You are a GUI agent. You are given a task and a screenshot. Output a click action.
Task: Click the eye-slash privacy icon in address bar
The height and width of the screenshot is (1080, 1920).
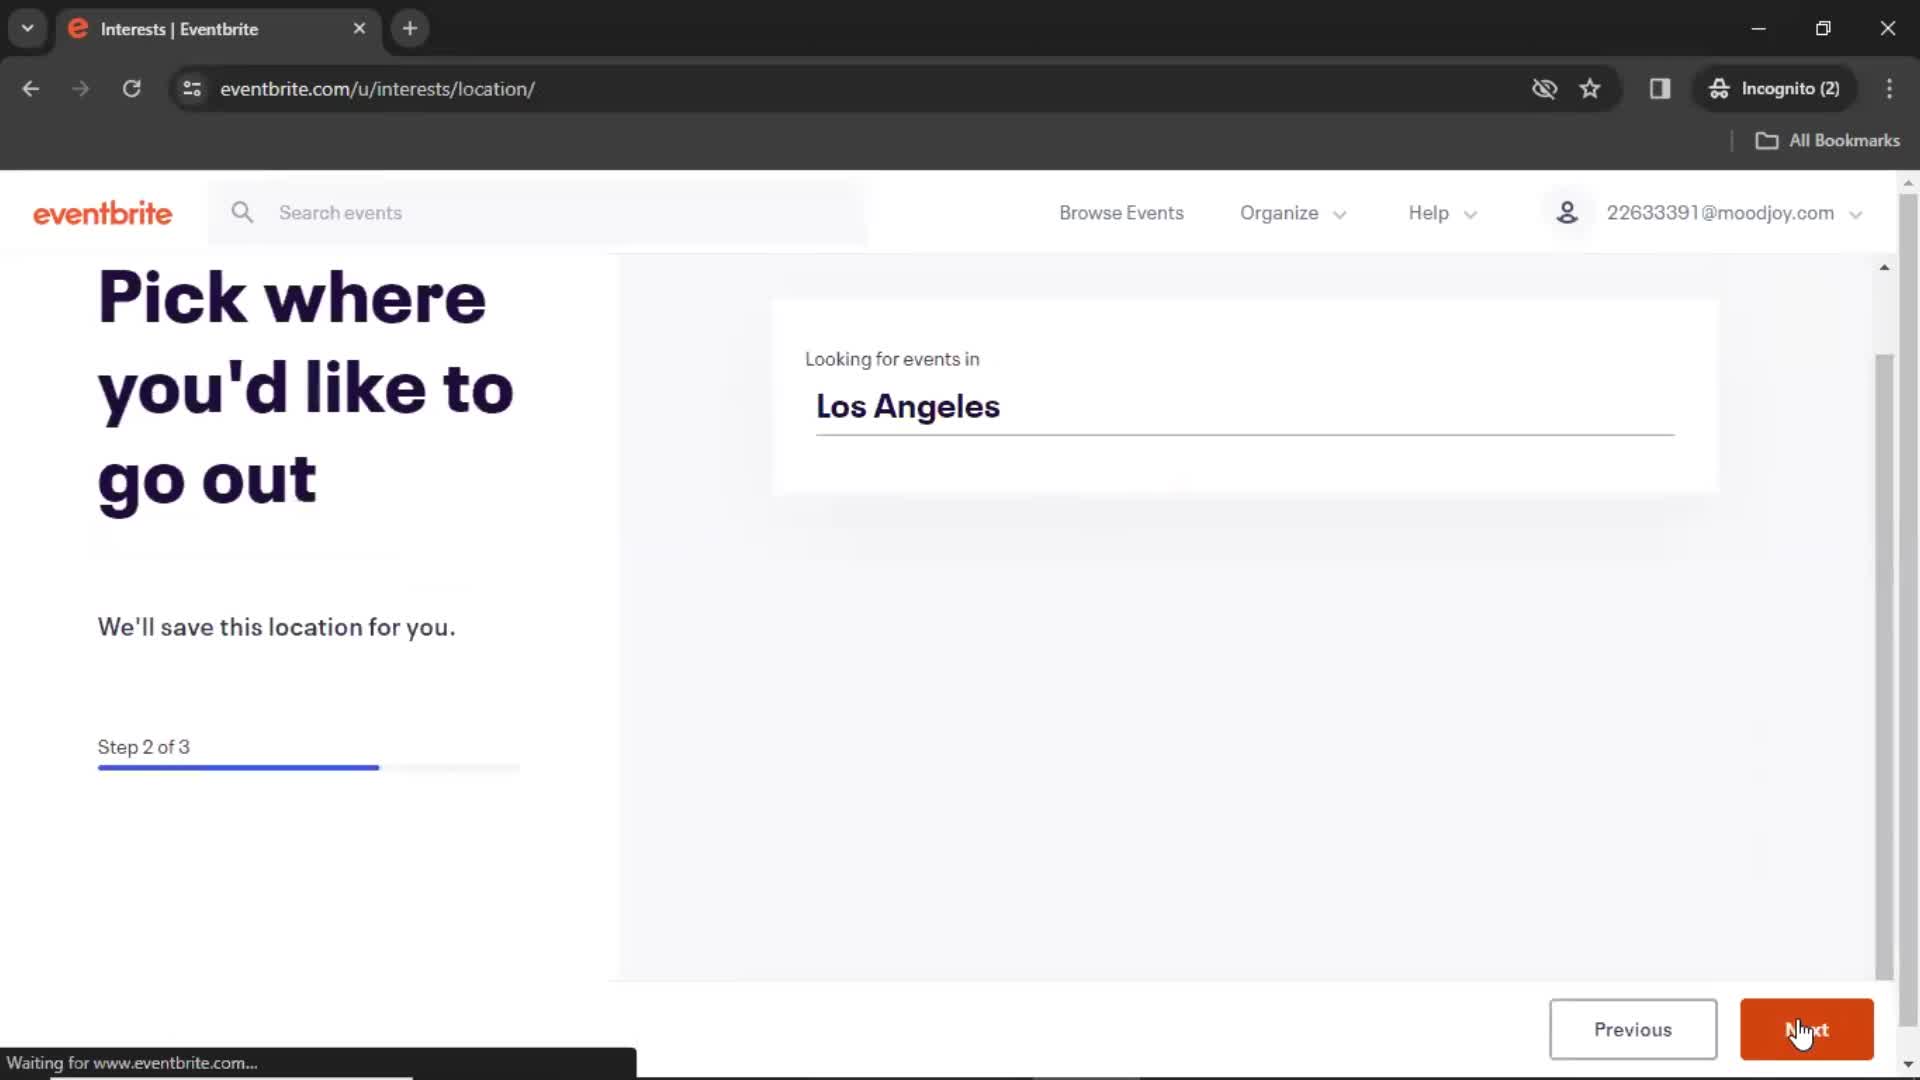tap(1544, 88)
